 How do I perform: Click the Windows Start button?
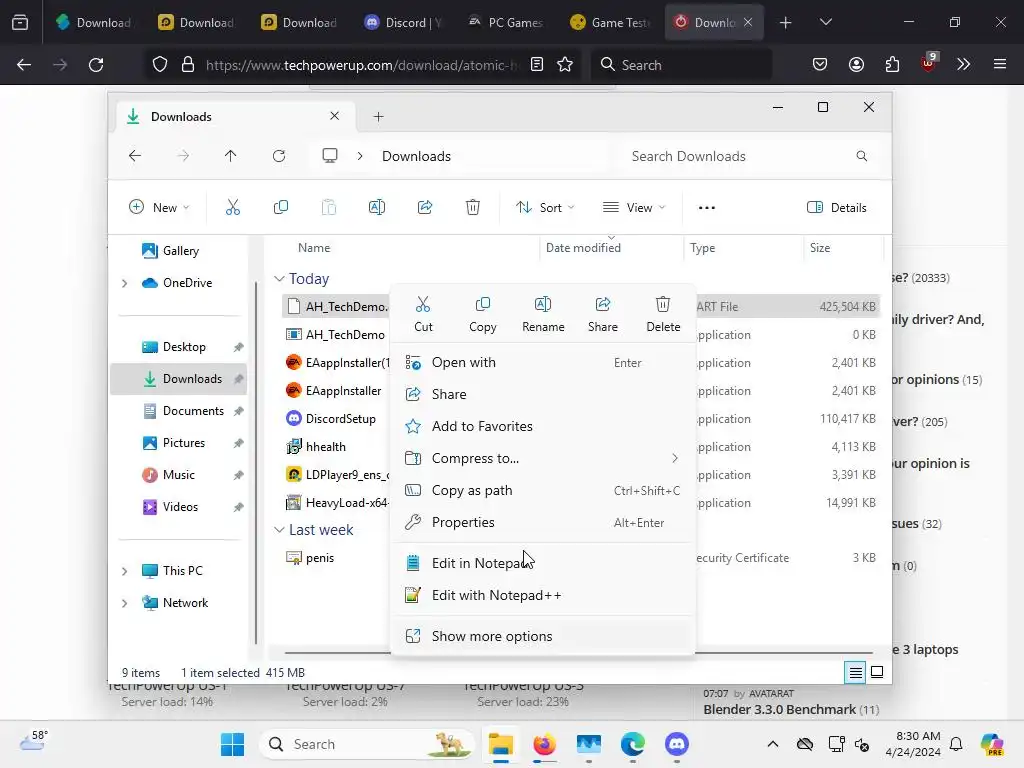click(x=232, y=744)
